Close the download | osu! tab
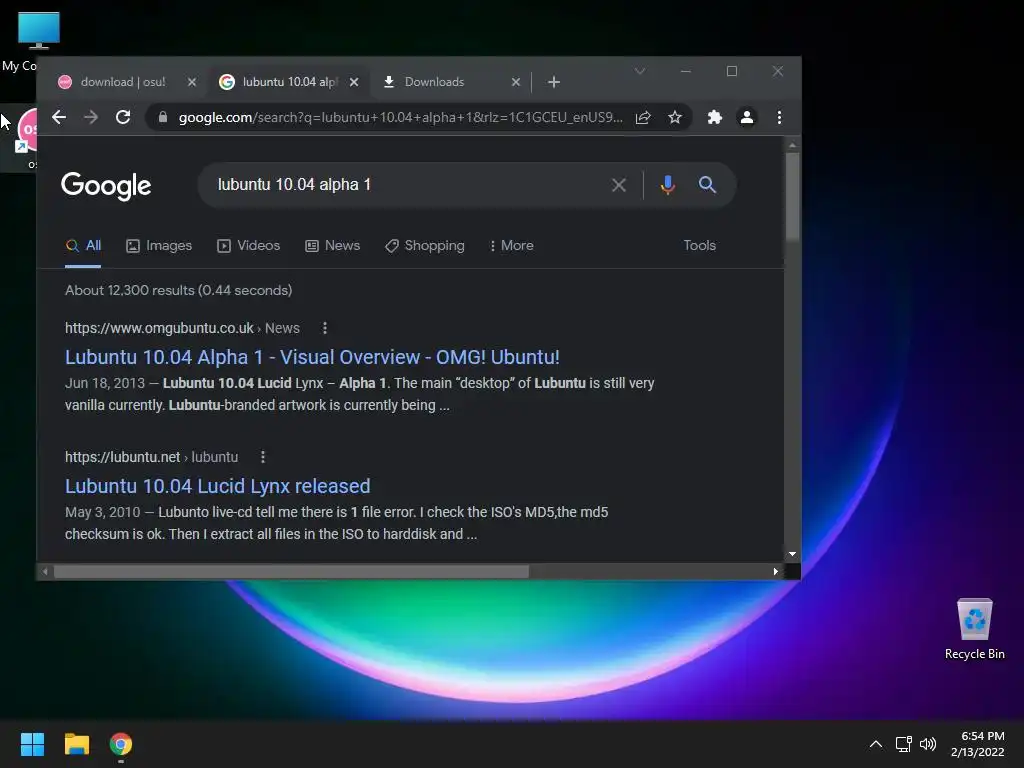 click(191, 82)
